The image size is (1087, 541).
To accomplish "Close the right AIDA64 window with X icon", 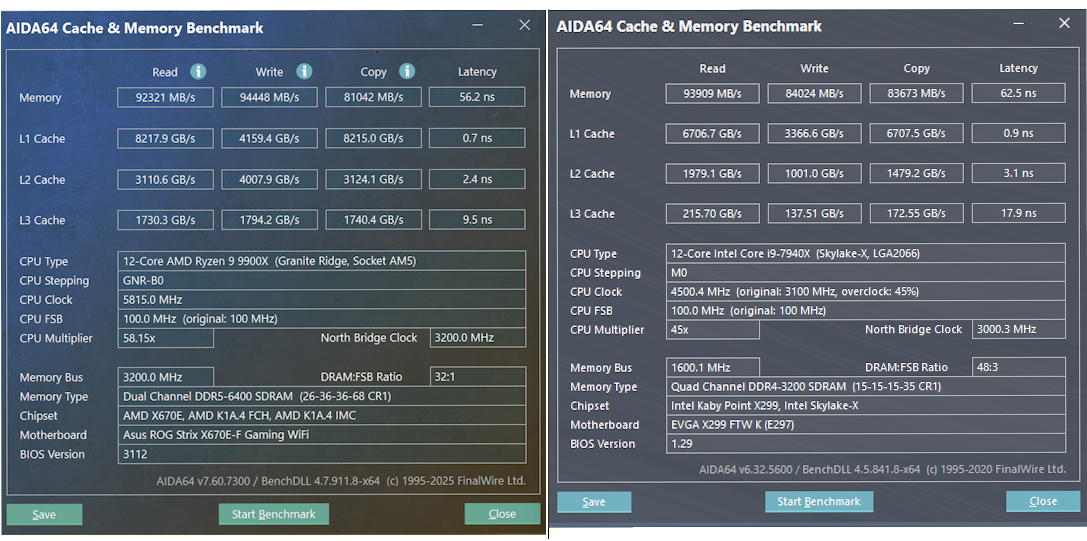I will pos(1064,23).
